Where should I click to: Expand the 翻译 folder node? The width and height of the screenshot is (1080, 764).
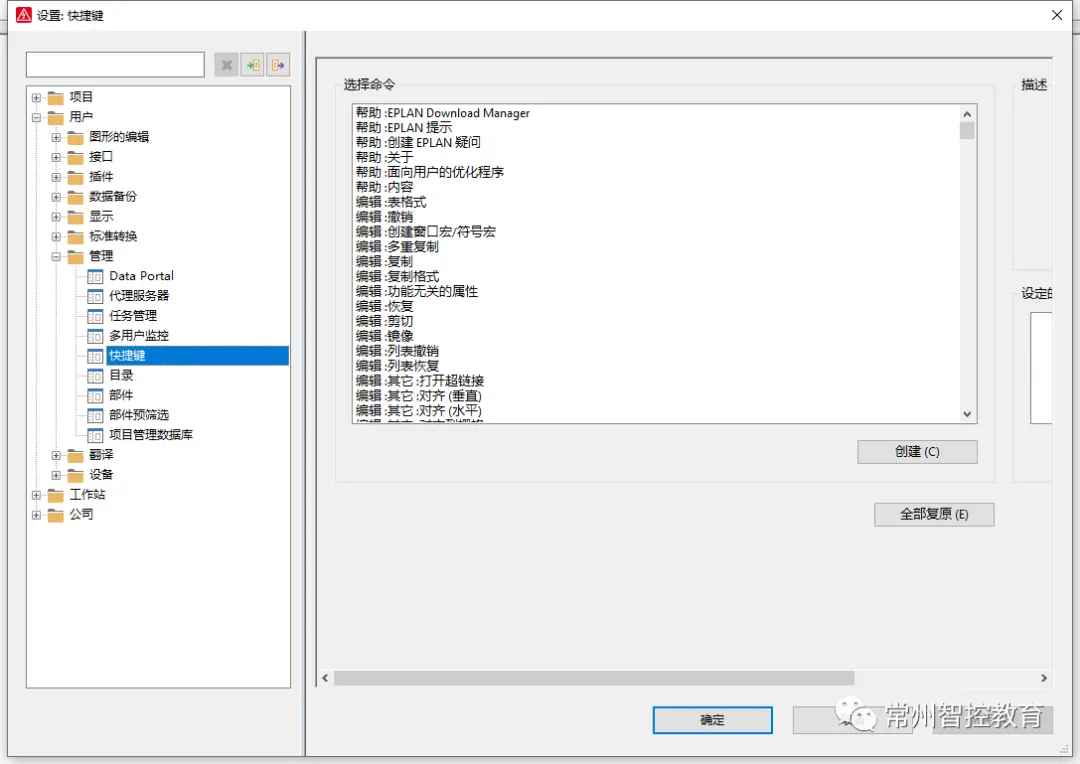point(56,455)
